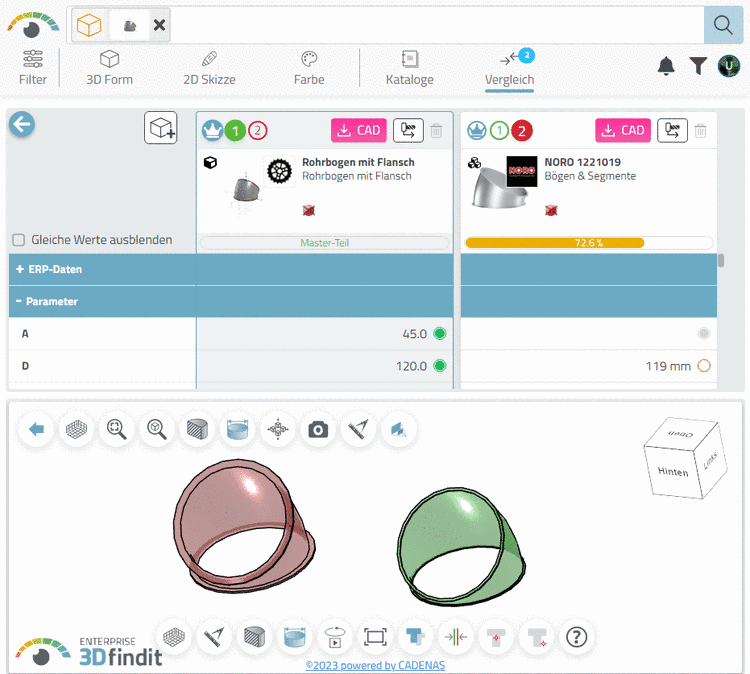Delete NORO 1221019 with trash icon

pos(700,131)
